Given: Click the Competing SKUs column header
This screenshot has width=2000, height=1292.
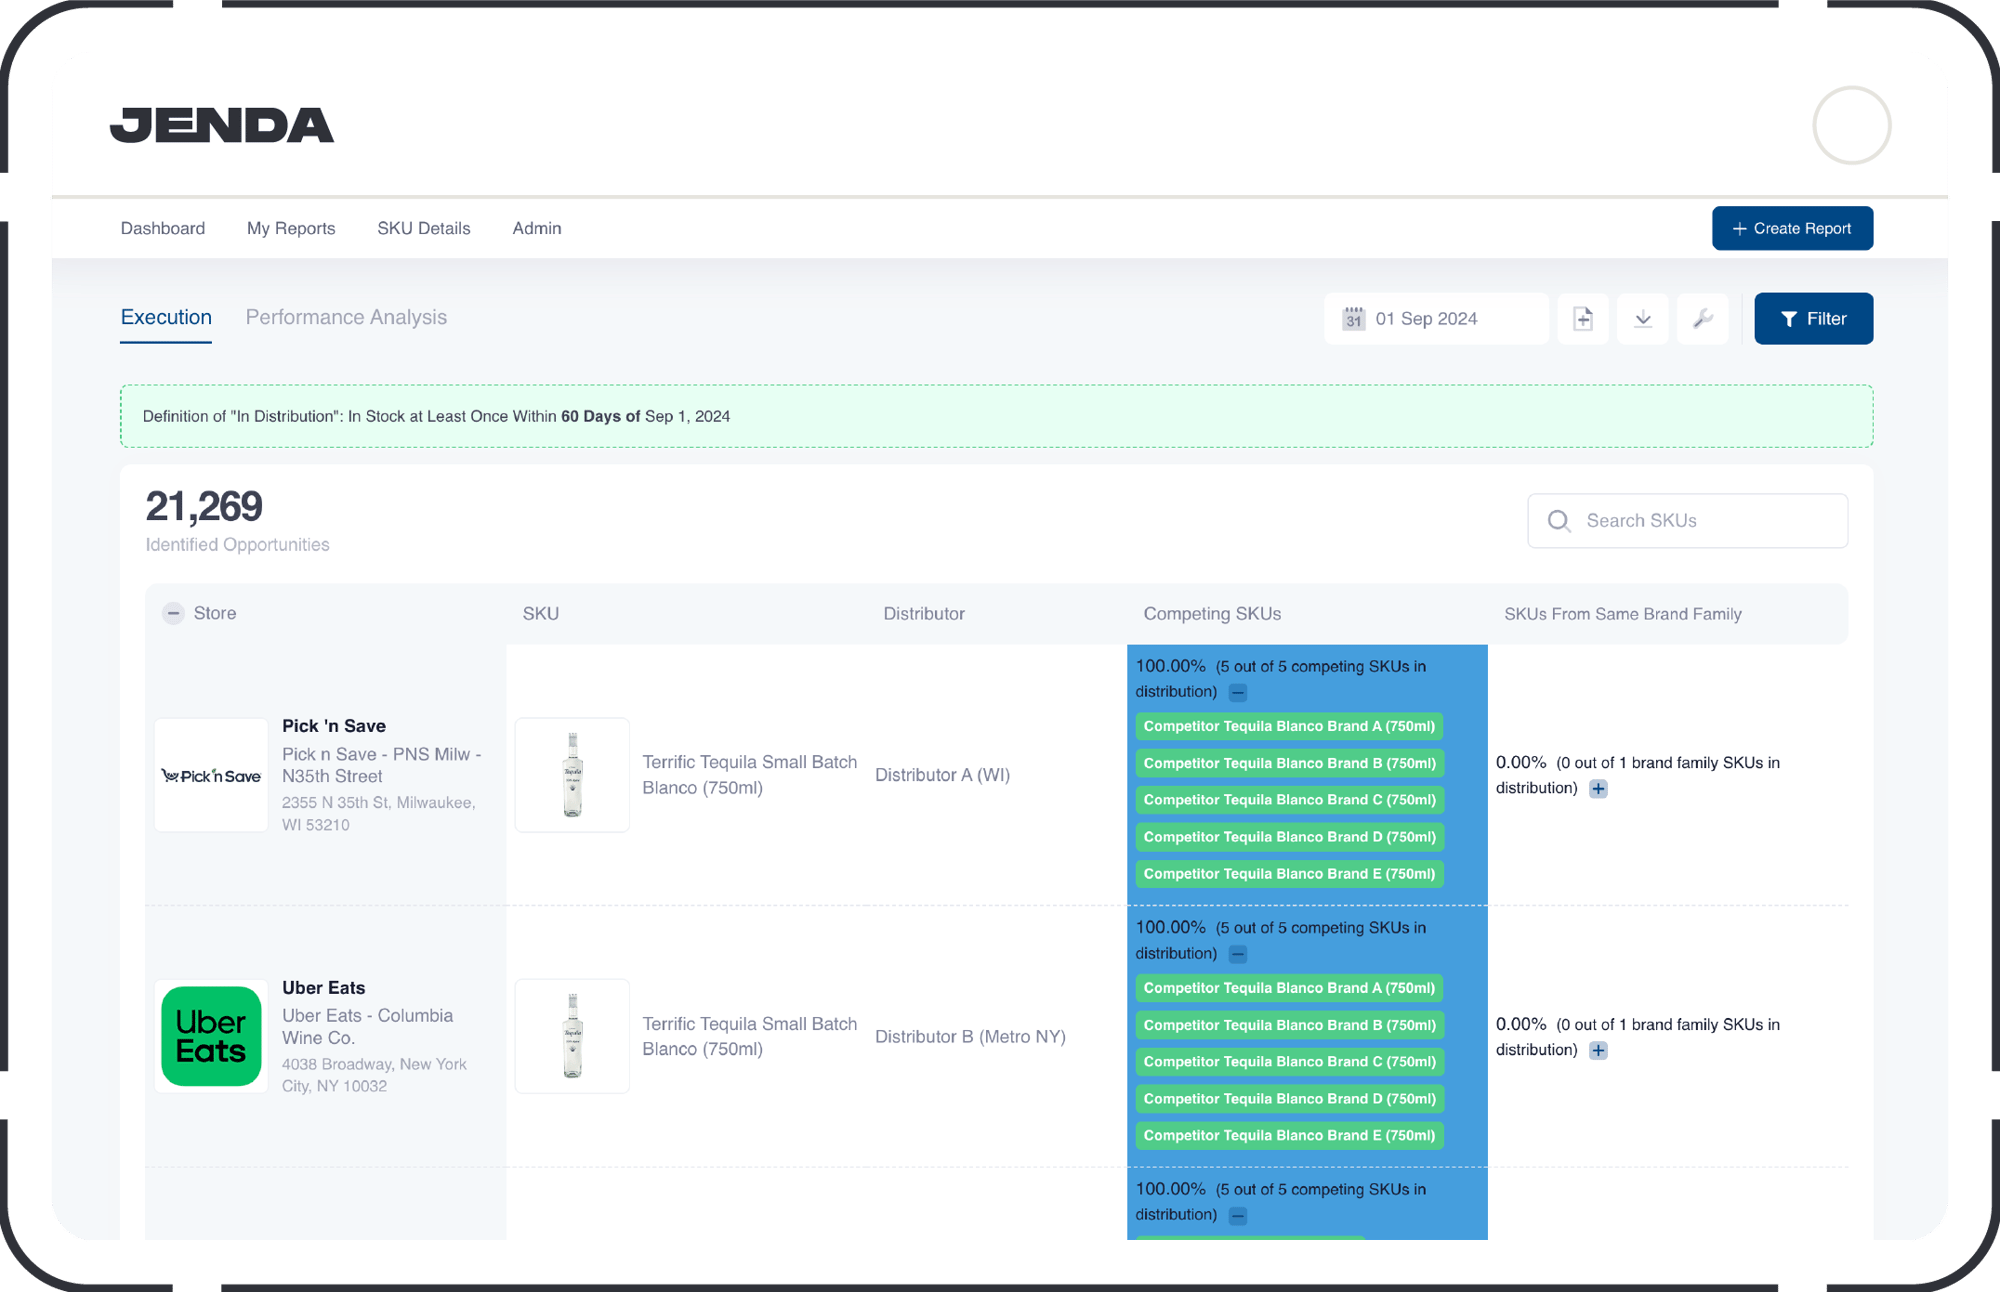Looking at the screenshot, I should (1212, 613).
